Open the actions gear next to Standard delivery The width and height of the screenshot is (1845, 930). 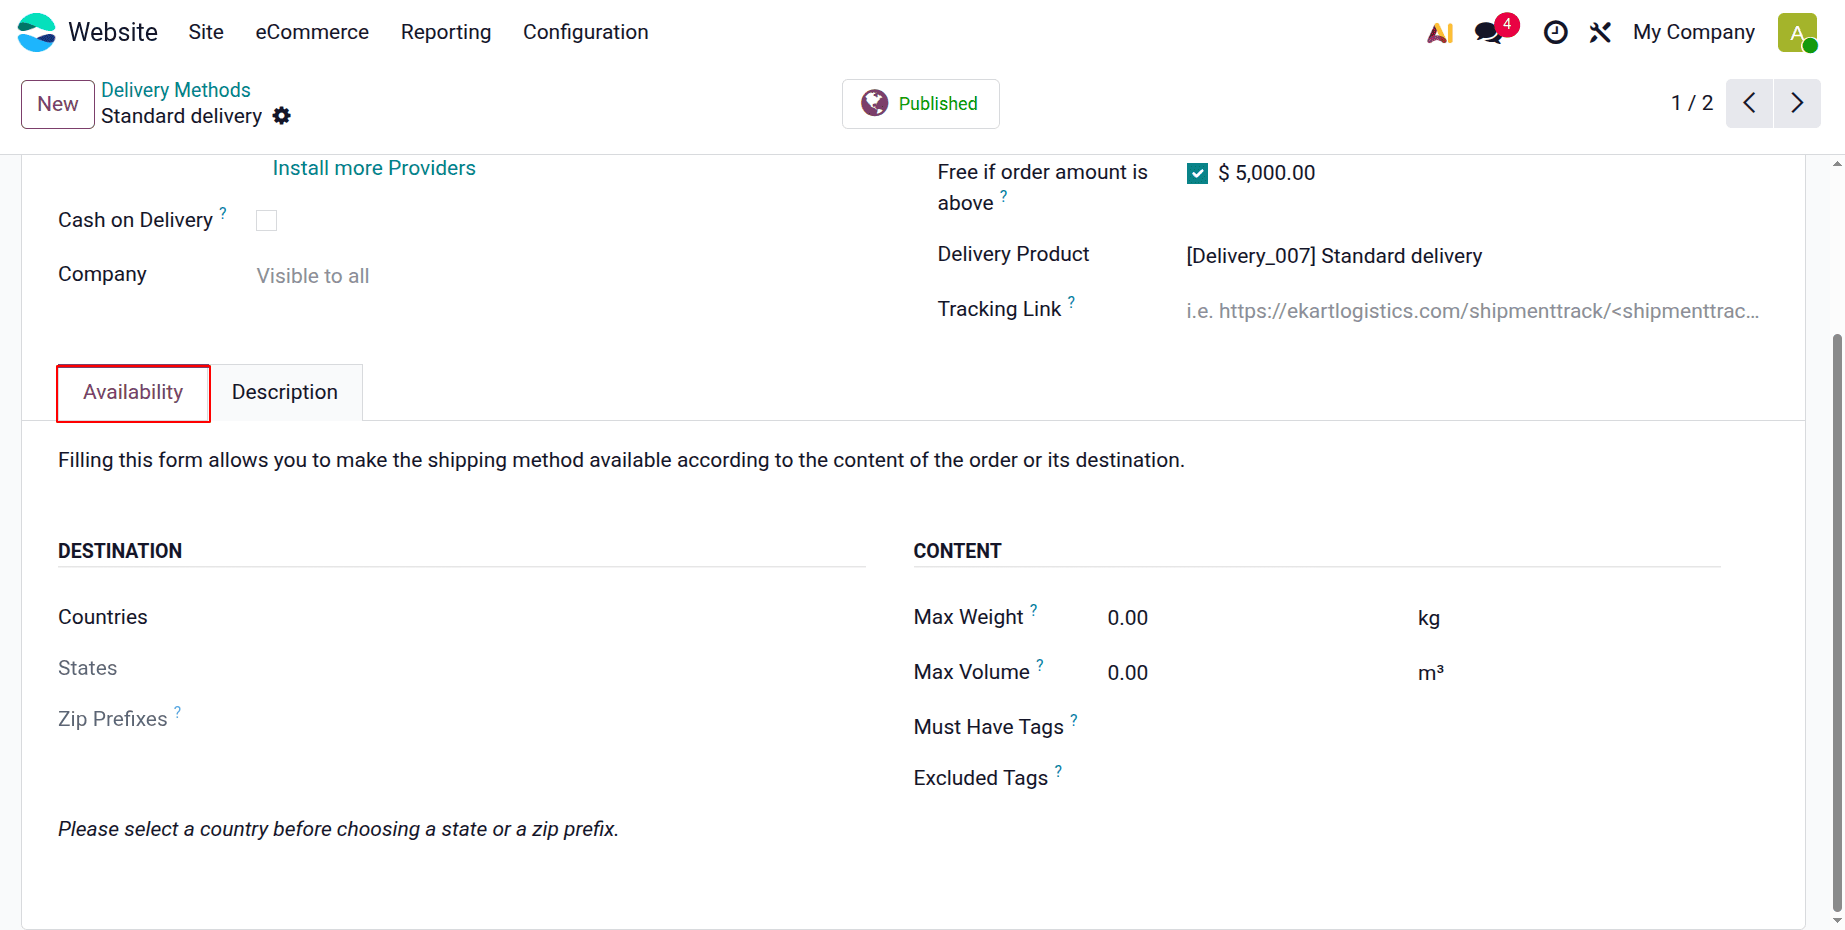click(x=282, y=116)
